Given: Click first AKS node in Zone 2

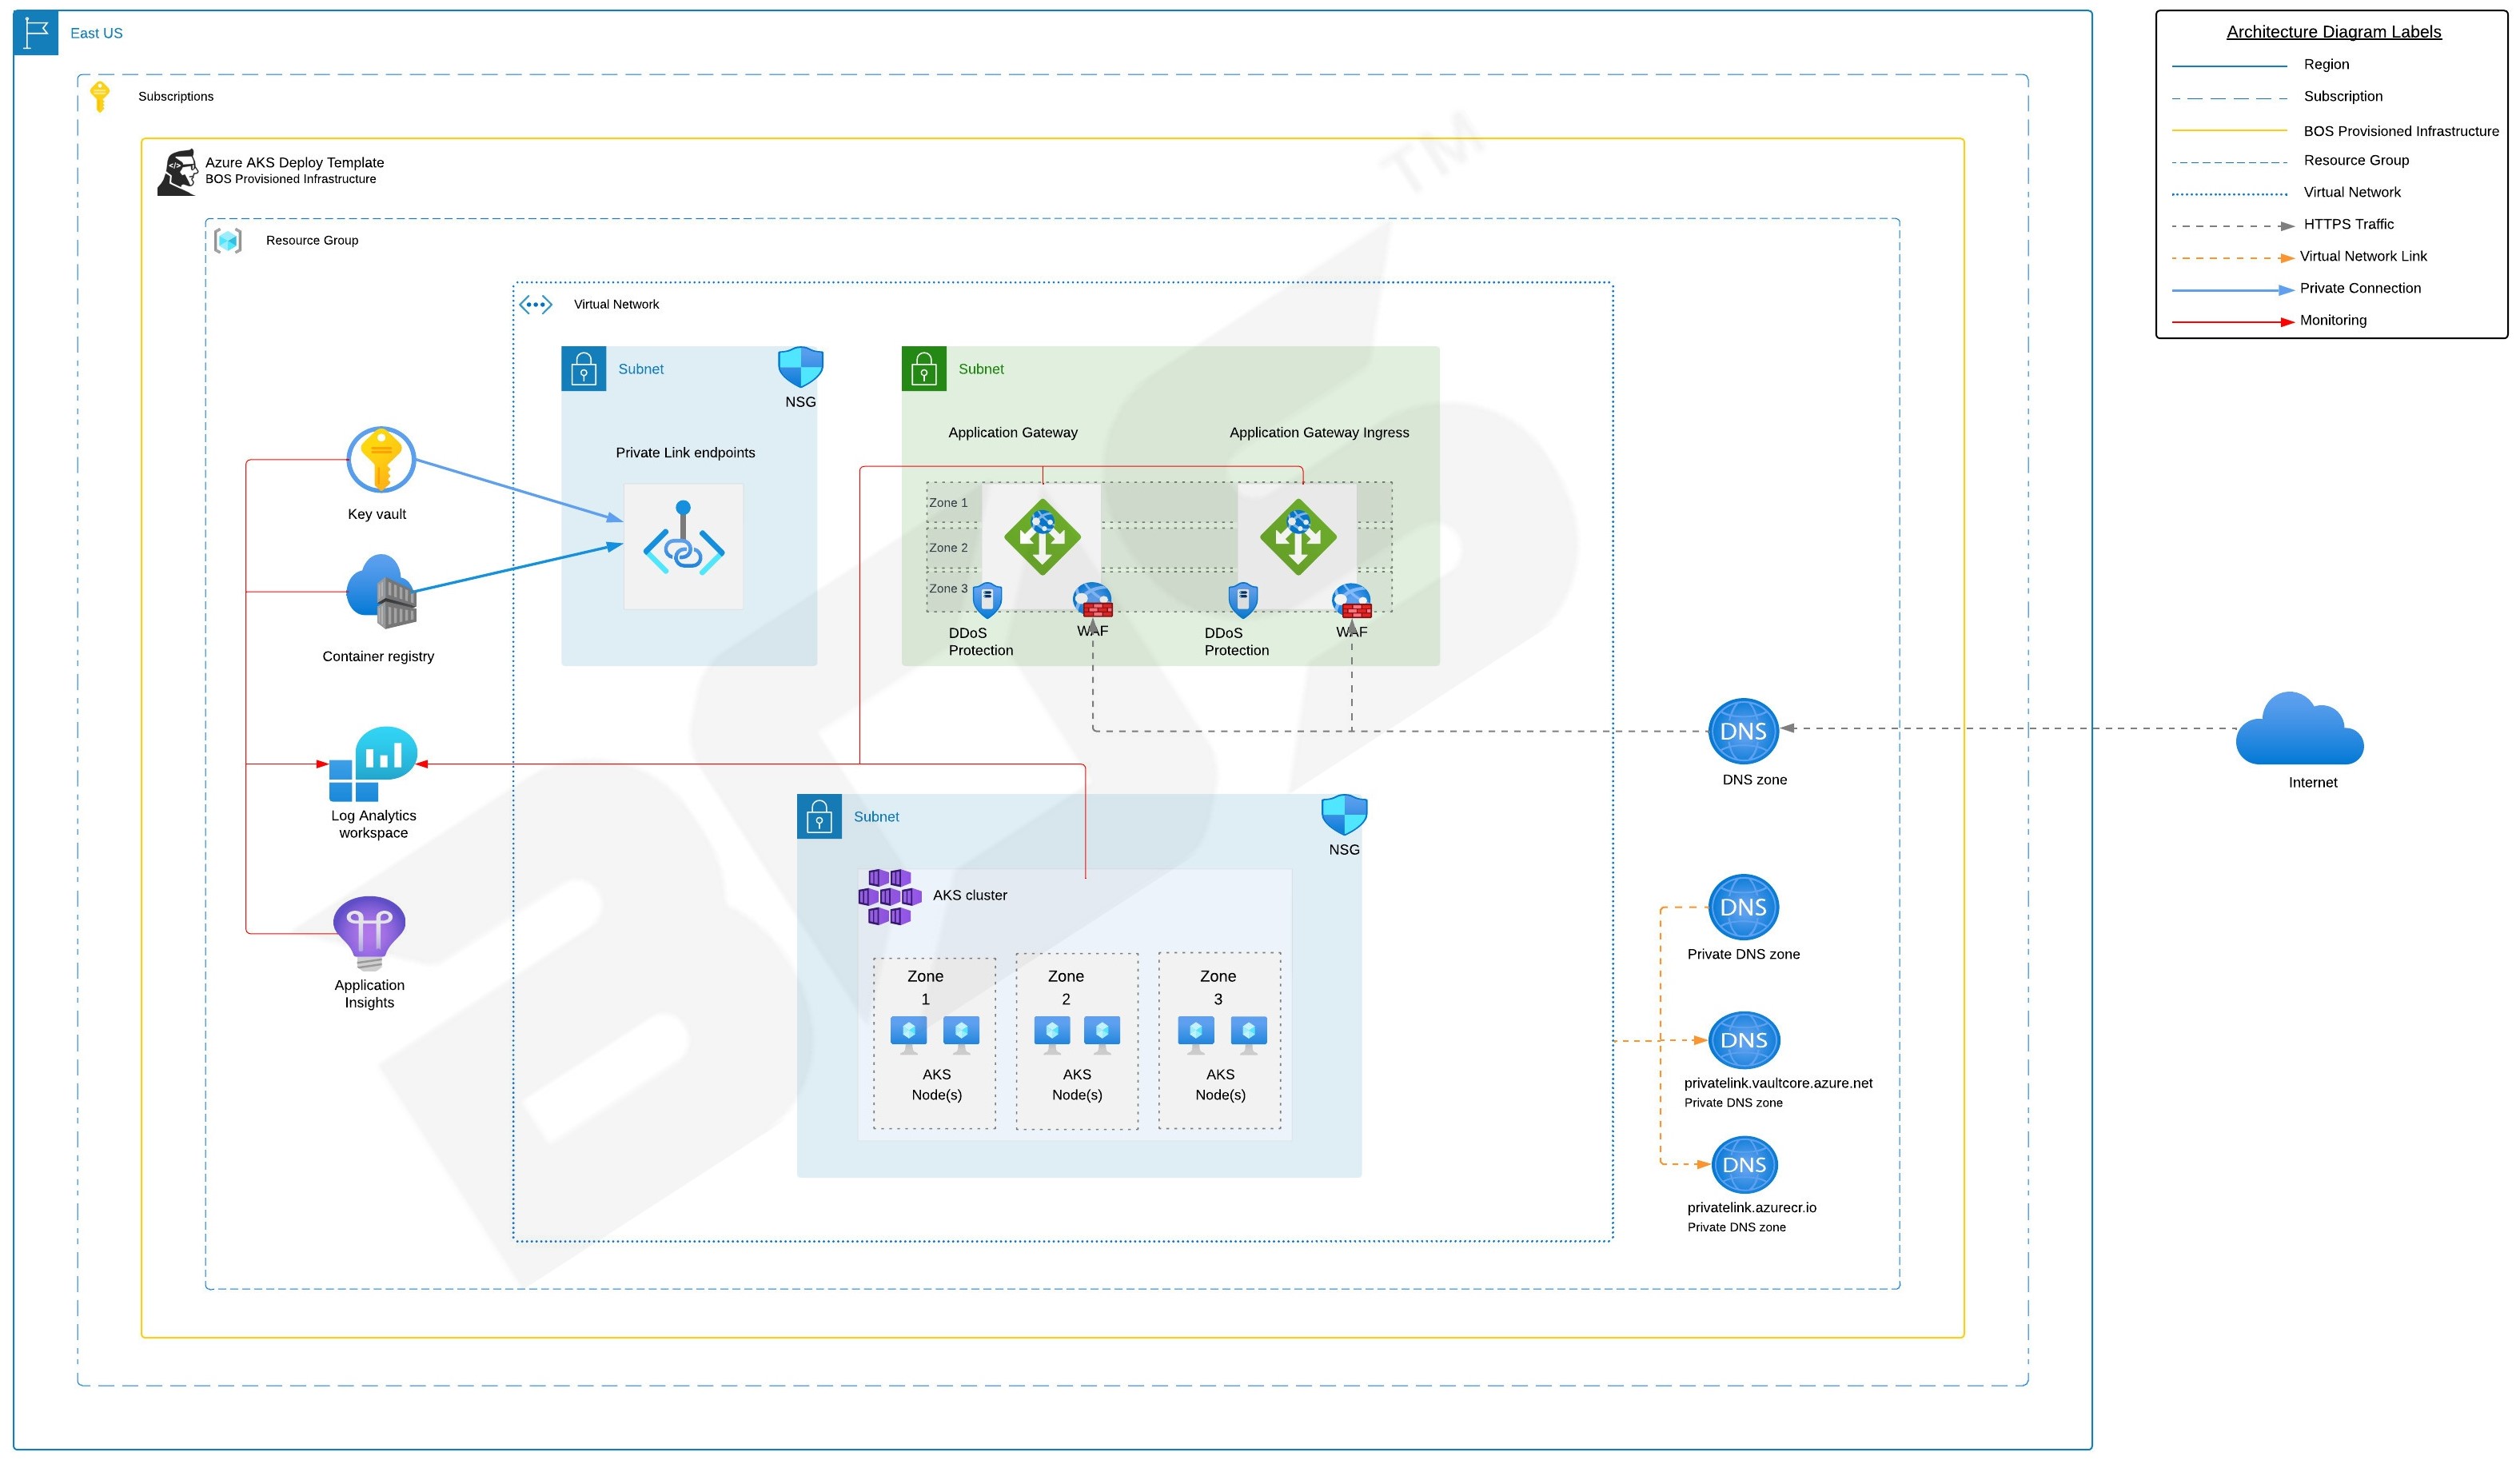Looking at the screenshot, I should pyautogui.click(x=1052, y=1035).
